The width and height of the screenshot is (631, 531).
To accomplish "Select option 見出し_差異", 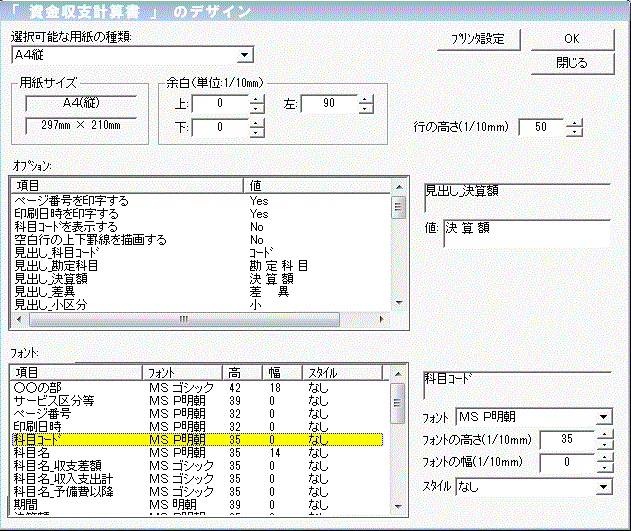I will pos(201,291).
